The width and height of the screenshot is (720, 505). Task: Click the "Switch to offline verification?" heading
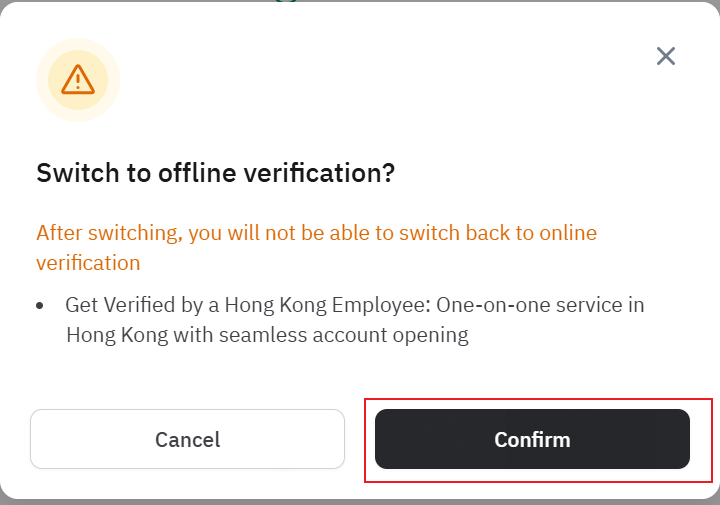pos(215,173)
